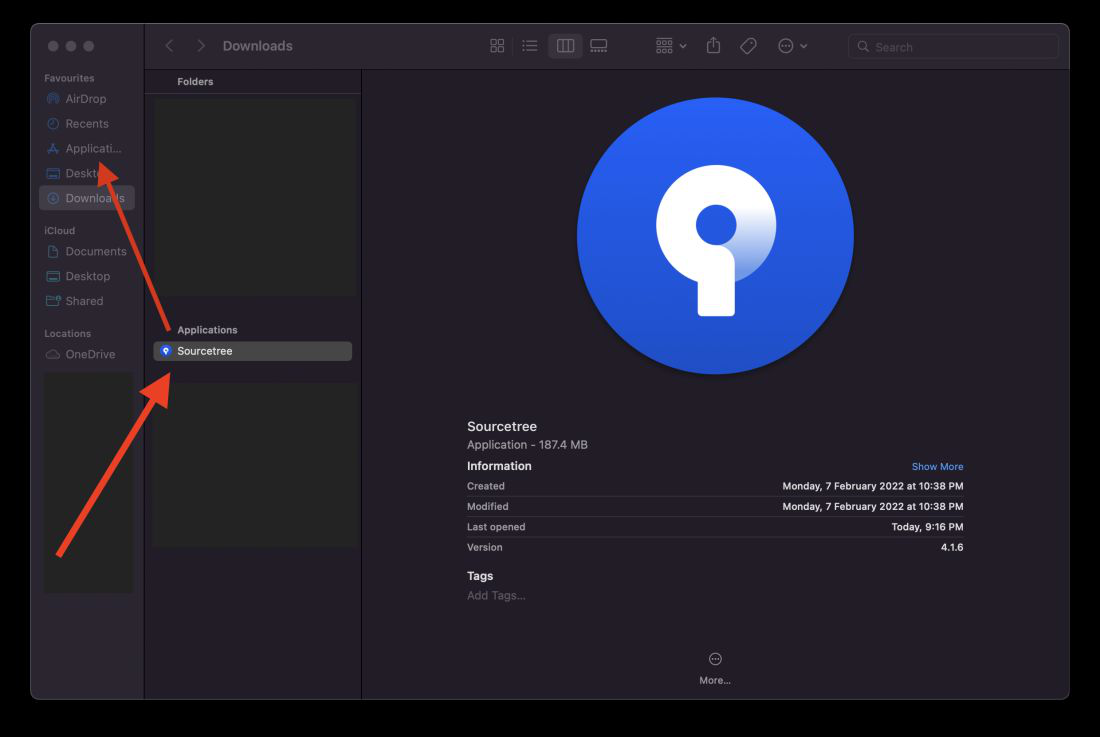Click the Share toolbar icon

713,46
